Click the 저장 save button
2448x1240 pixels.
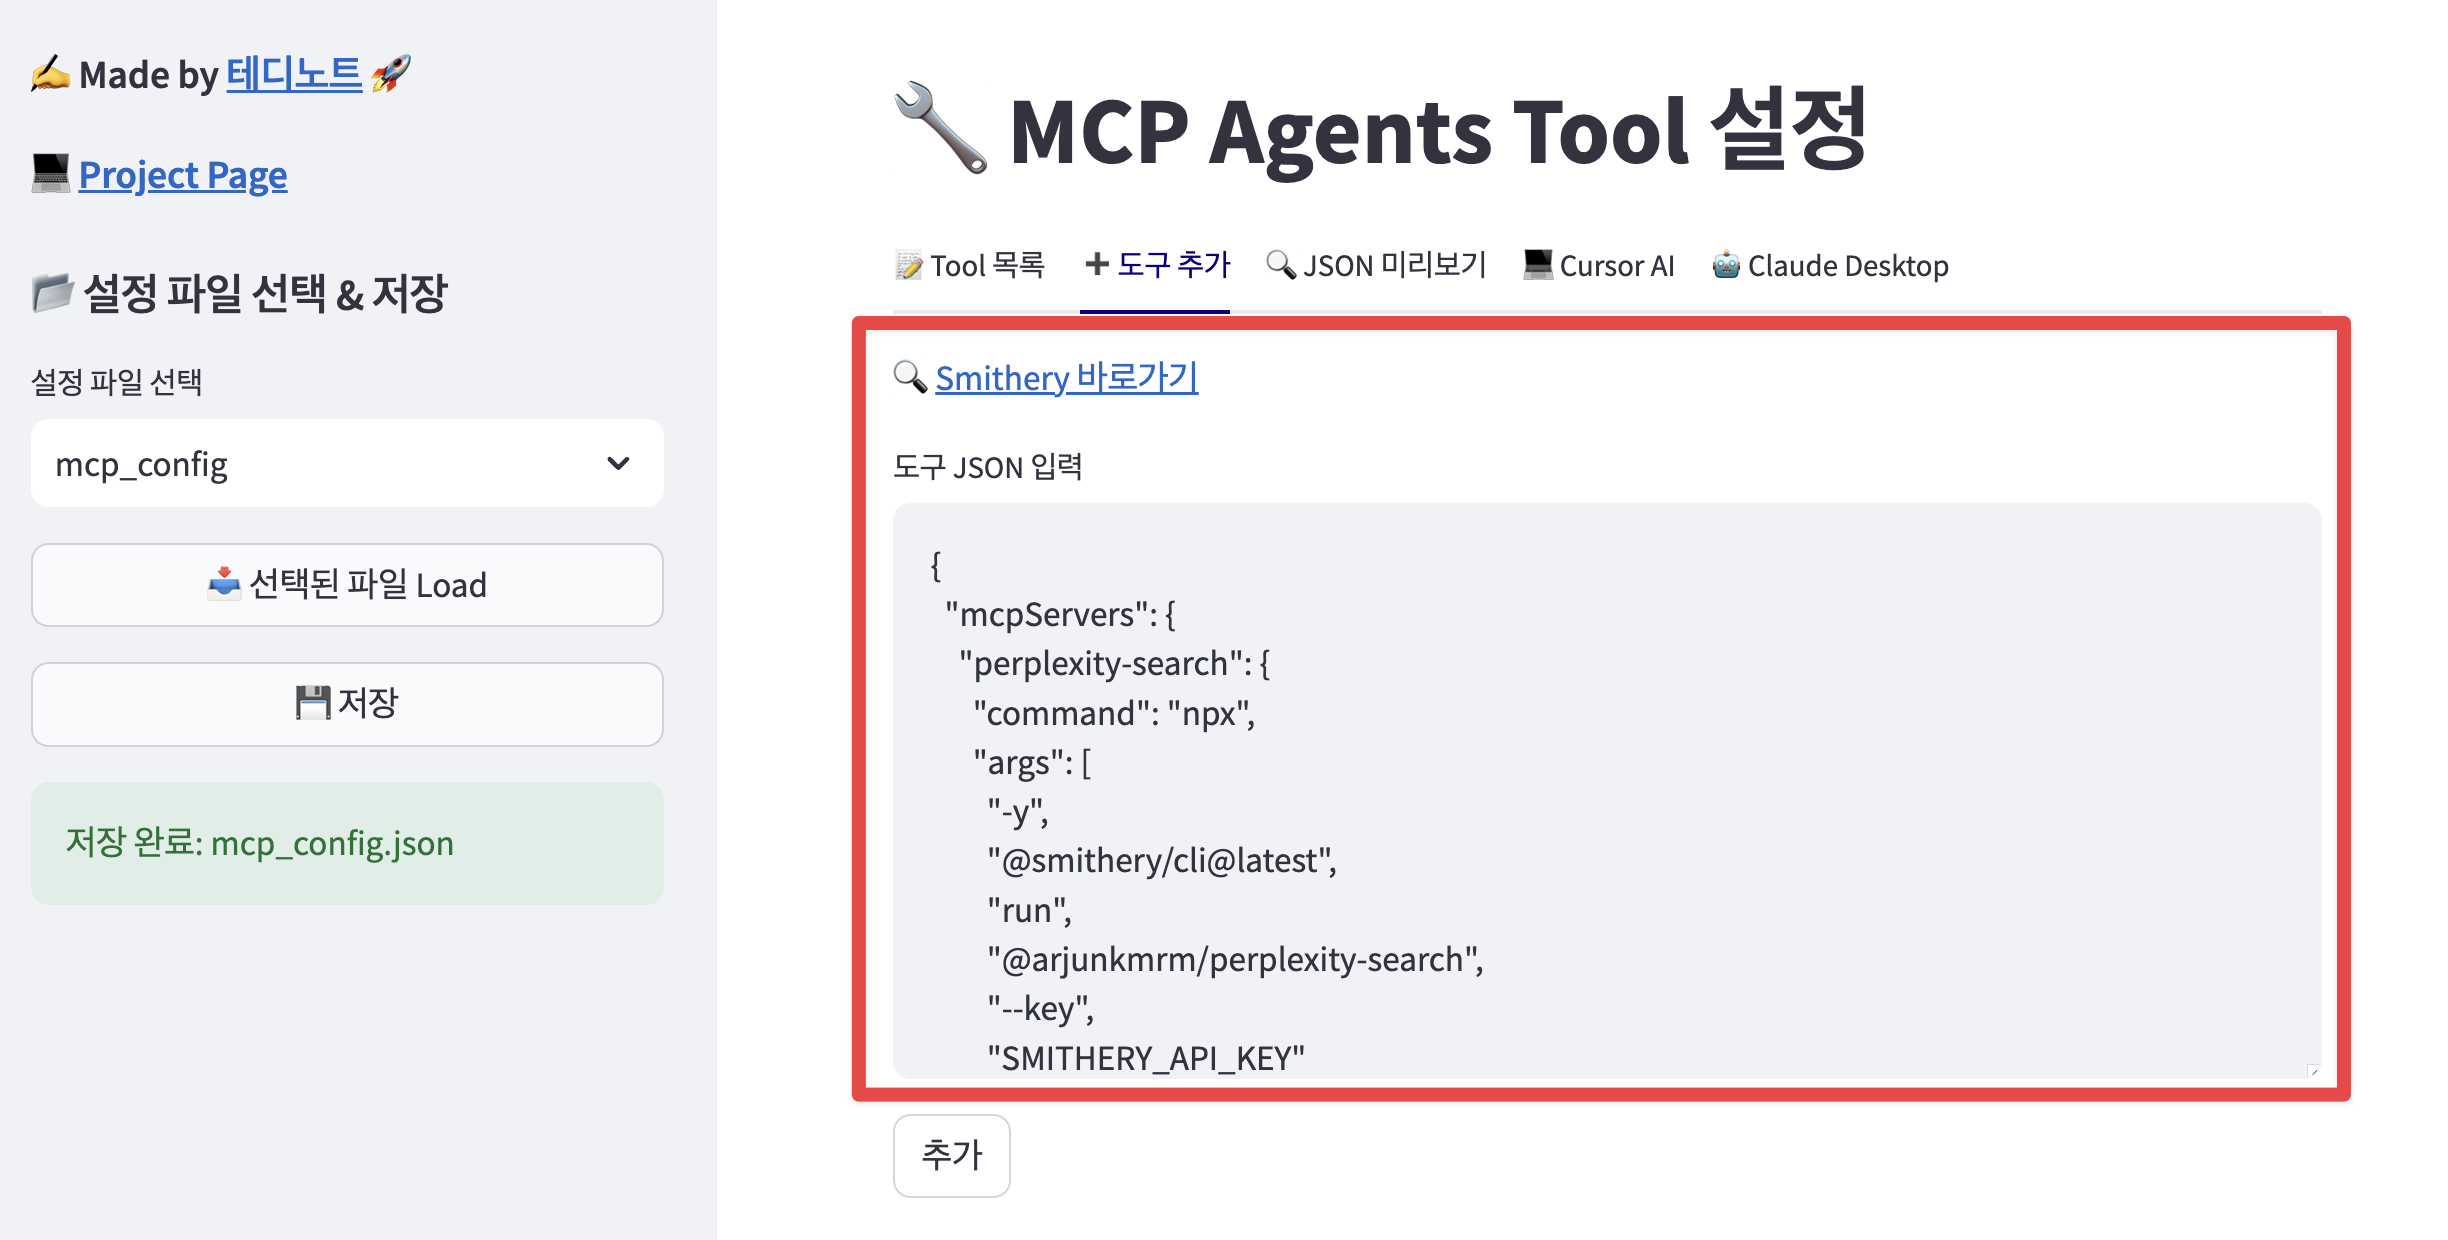click(346, 704)
